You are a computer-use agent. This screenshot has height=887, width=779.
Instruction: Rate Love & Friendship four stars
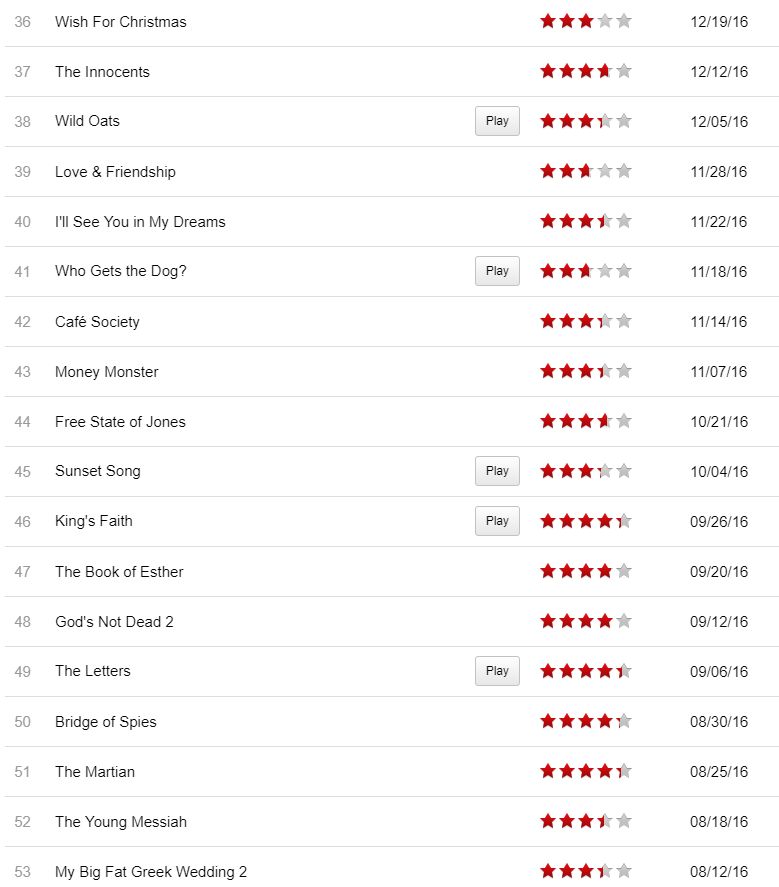click(x=605, y=171)
